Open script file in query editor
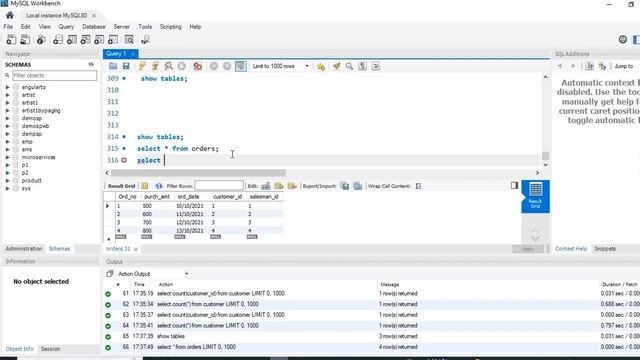Screen dimensions: 640x360 [x=113, y=66]
